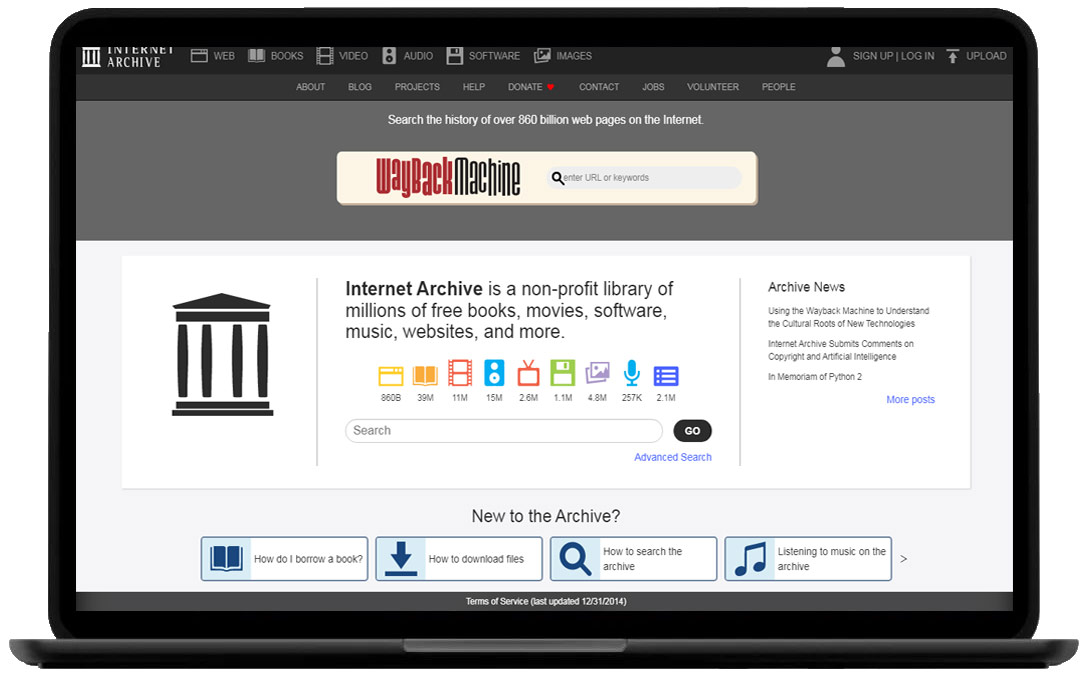The width and height of the screenshot is (1080, 680).
Task: Click How to download files text
Action: pos(476,559)
